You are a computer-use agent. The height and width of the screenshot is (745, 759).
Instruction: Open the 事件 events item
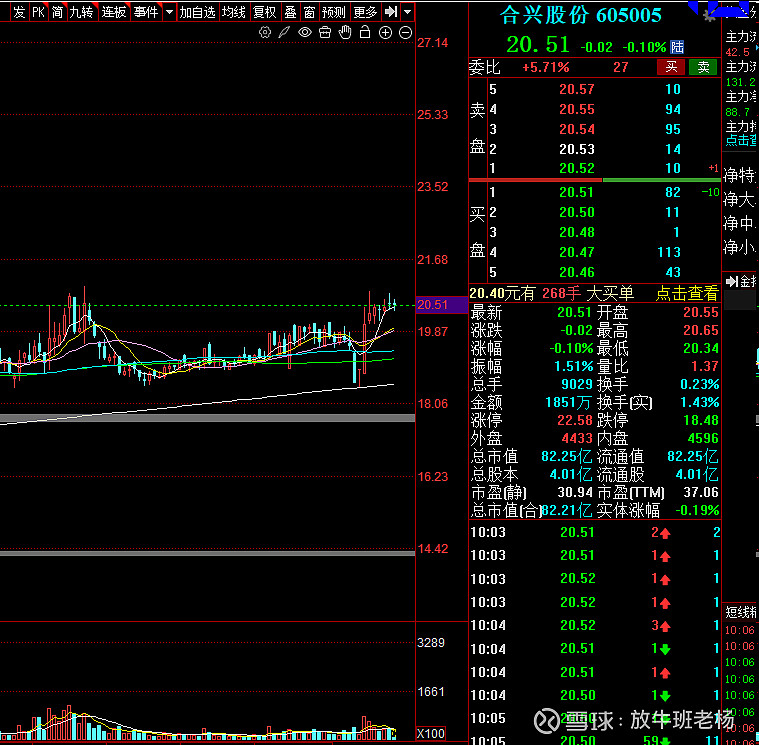pyautogui.click(x=146, y=12)
